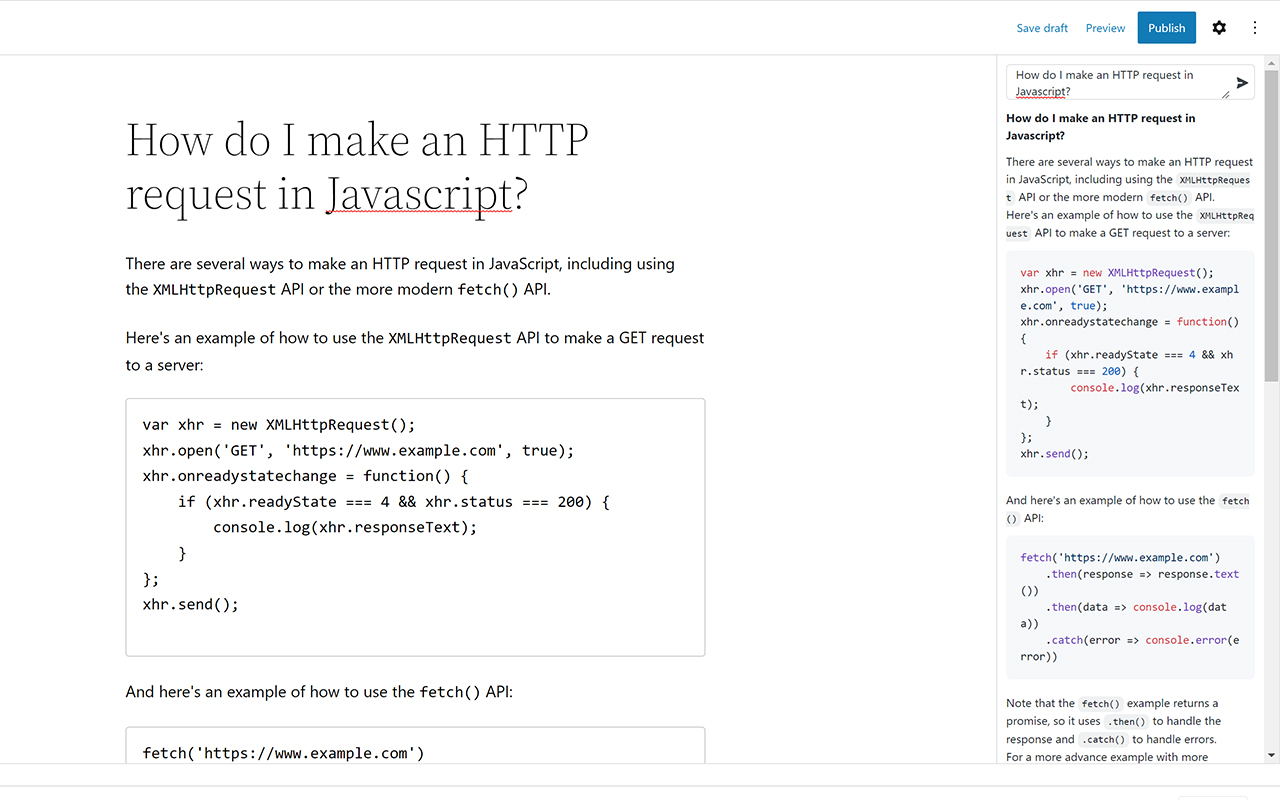The height and width of the screenshot is (800, 1280).
Task: Click the Publish button
Action: [x=1166, y=28]
